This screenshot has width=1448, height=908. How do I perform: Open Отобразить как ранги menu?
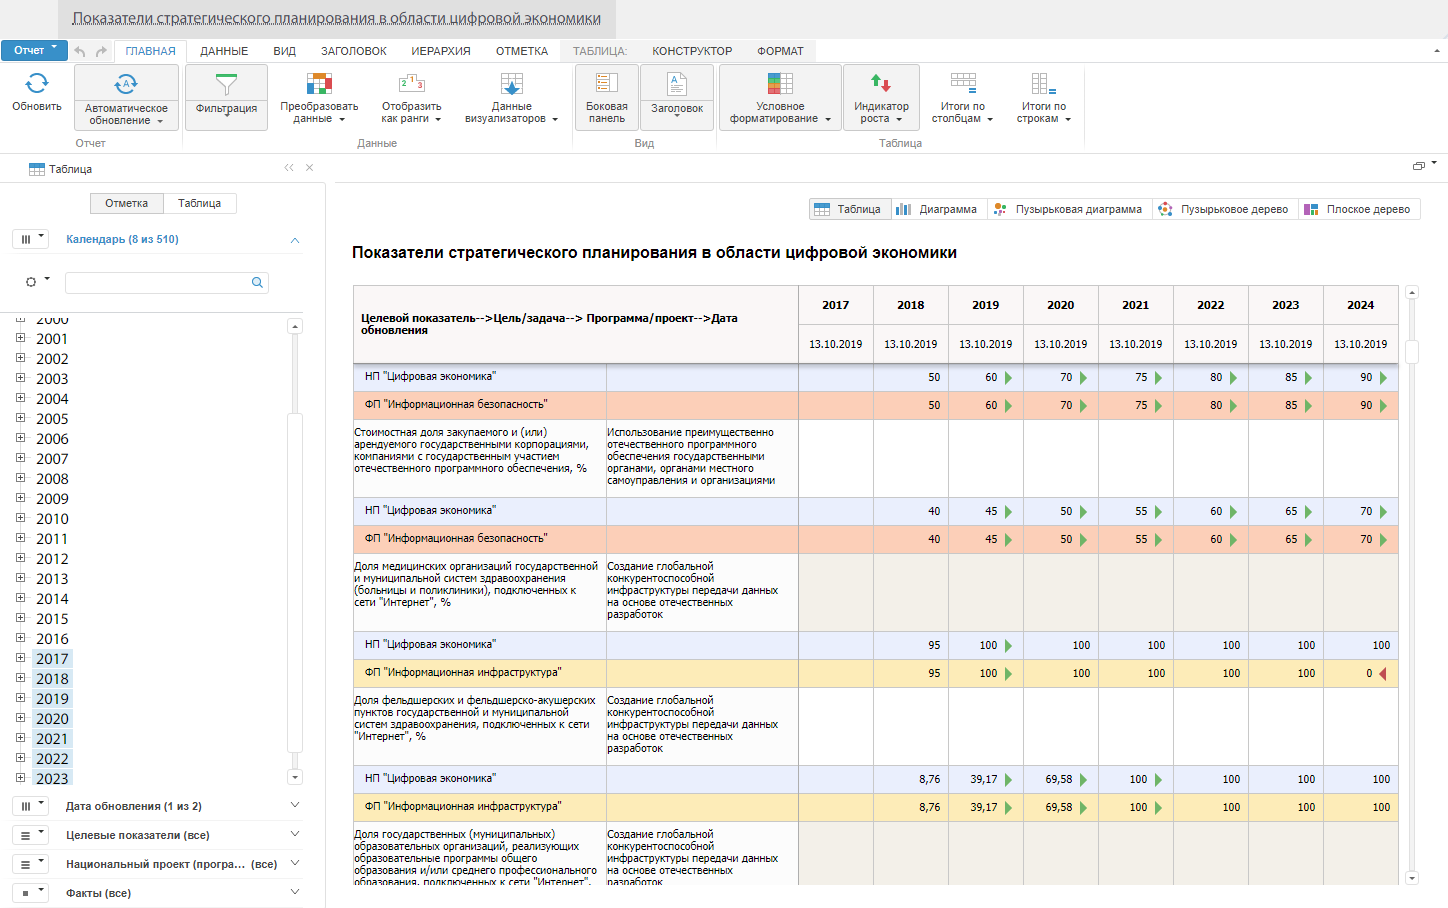click(x=411, y=97)
